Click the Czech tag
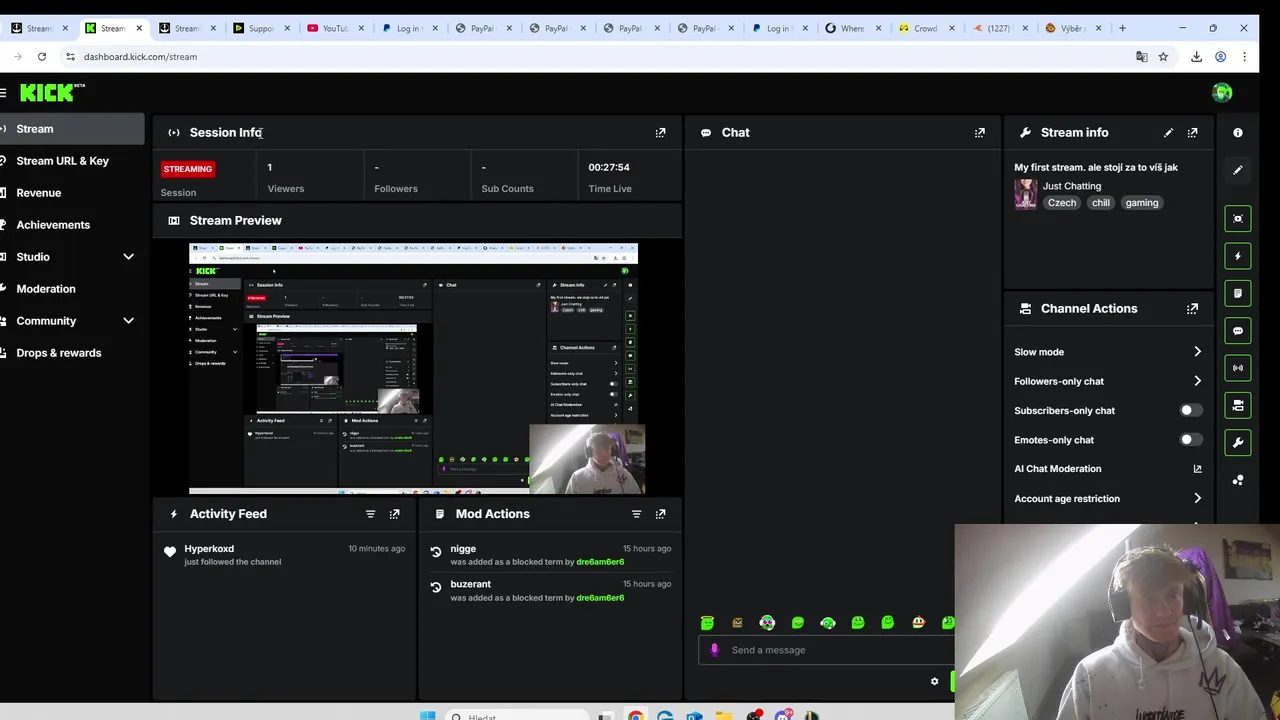 coord(1062,203)
